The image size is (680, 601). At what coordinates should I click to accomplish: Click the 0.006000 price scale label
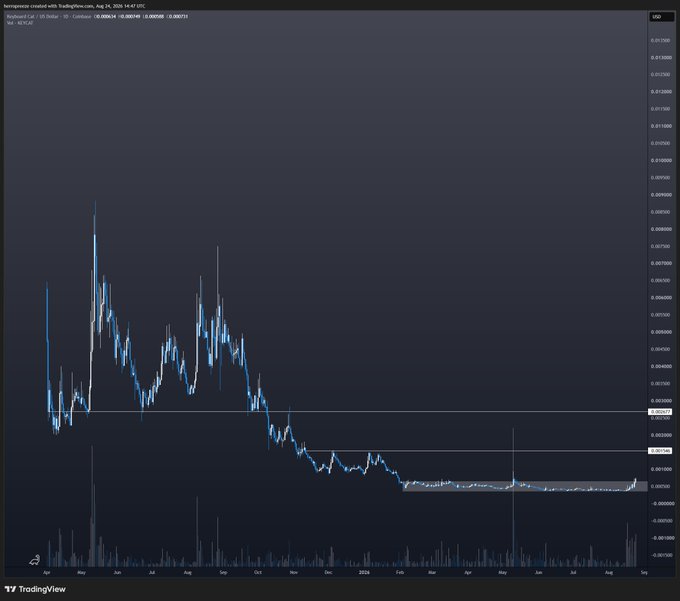(x=660, y=297)
